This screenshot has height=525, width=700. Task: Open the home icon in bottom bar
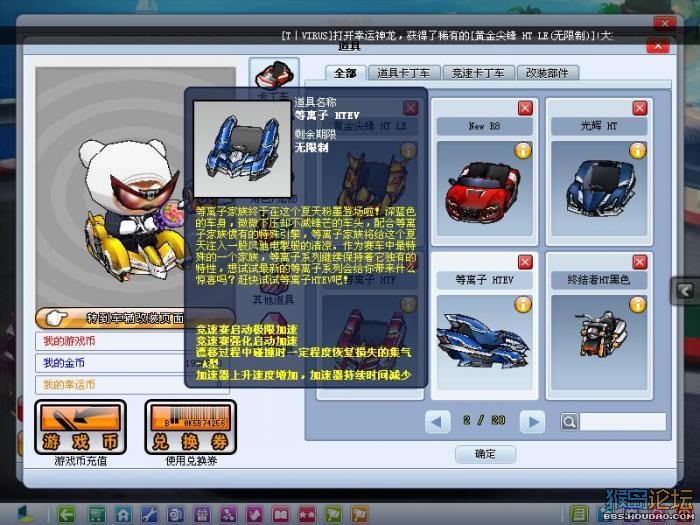click(x=123, y=514)
